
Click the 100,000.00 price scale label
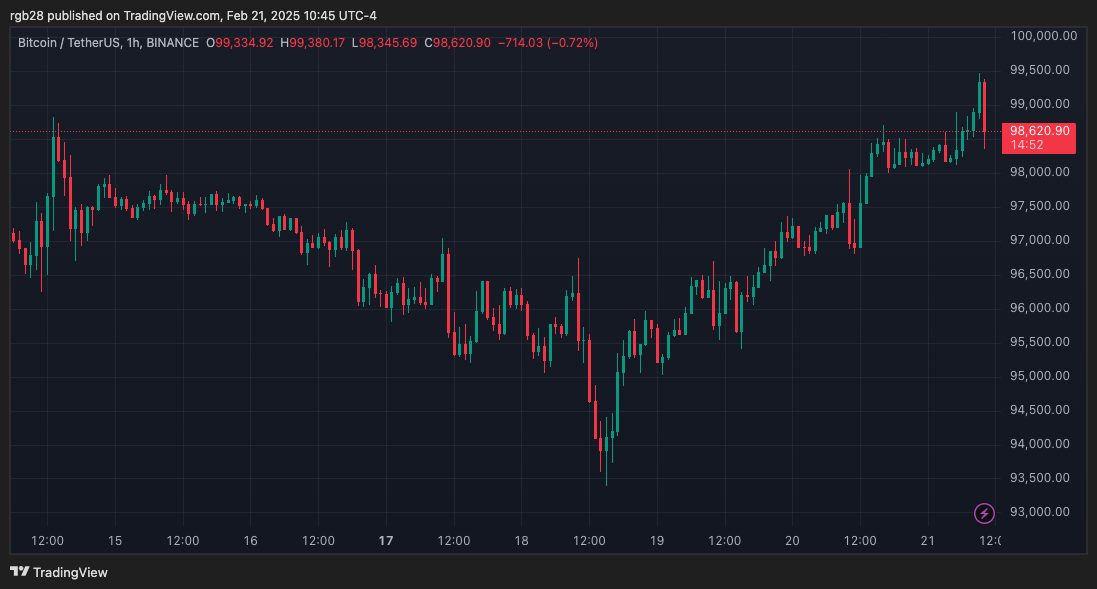(x=1043, y=35)
